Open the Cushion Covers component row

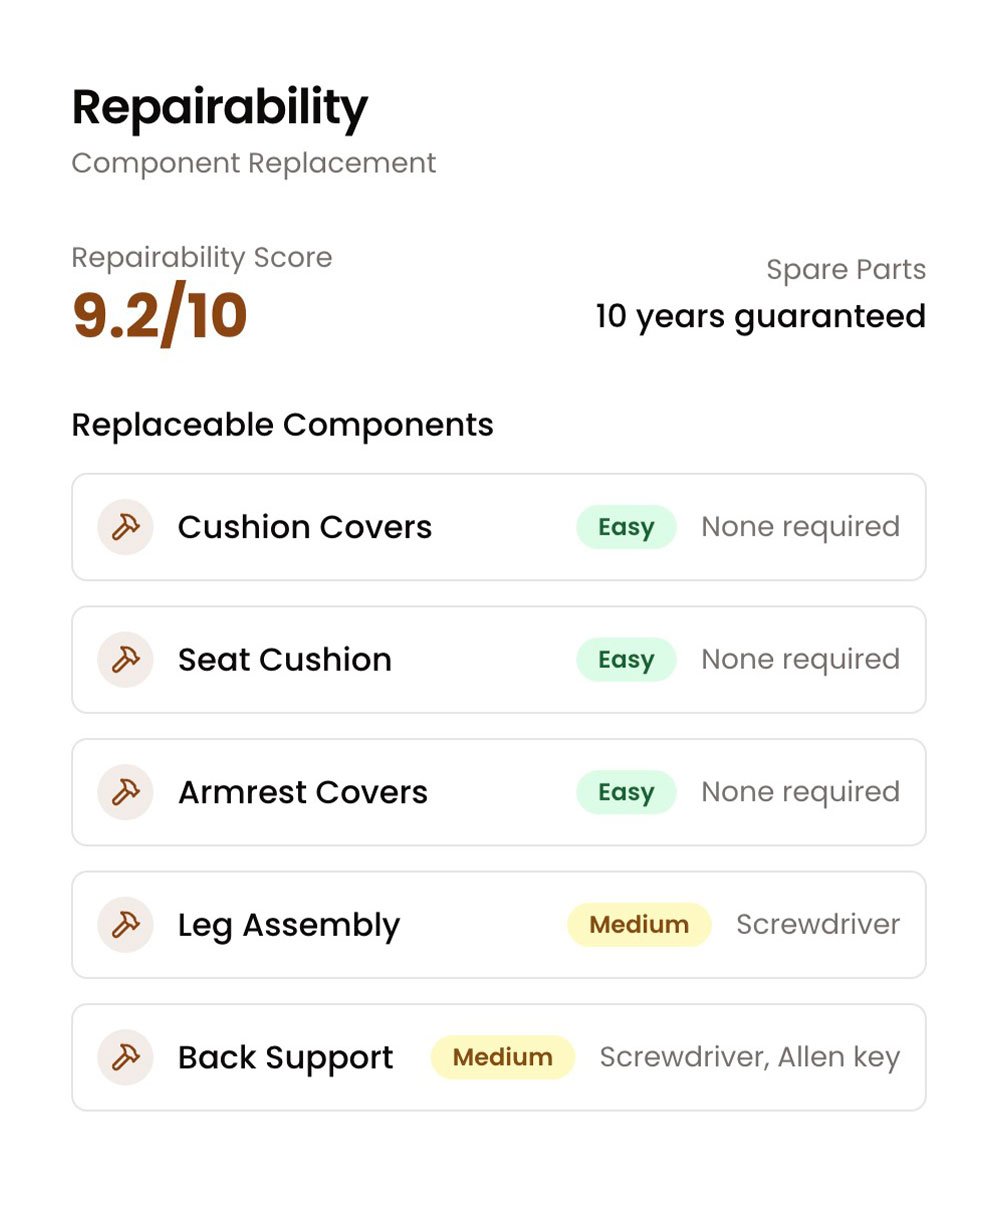click(499, 527)
